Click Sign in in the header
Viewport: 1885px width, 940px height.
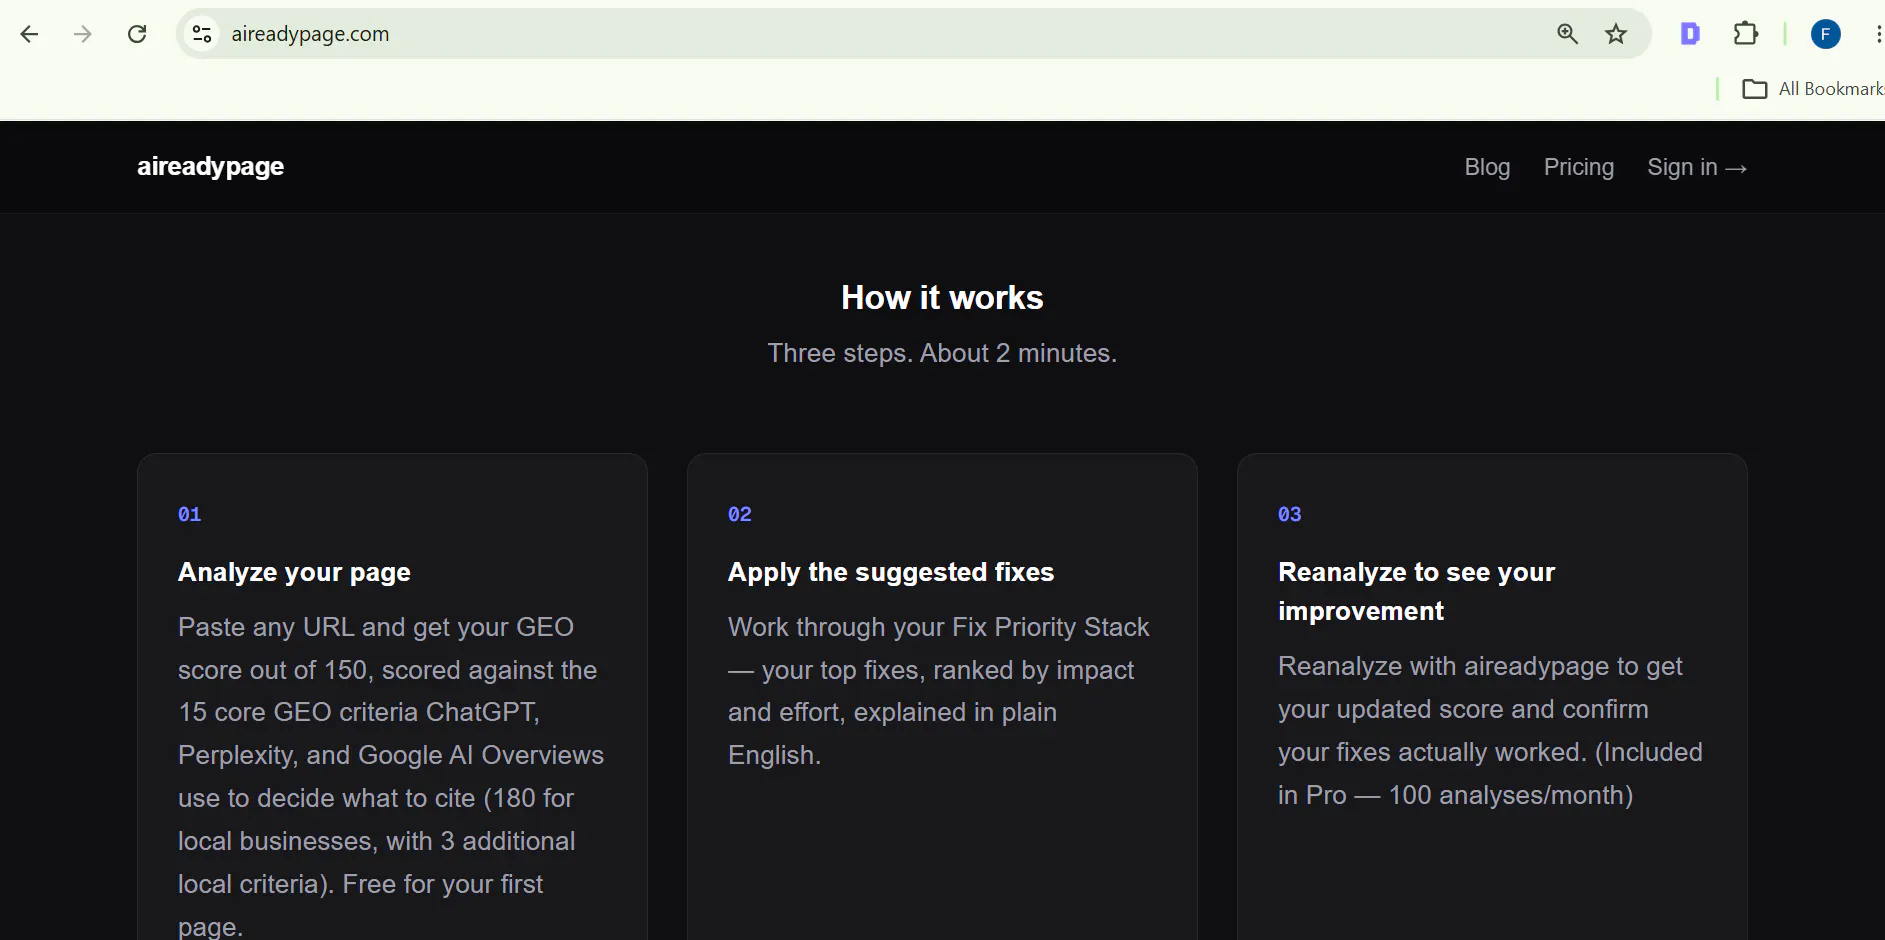1697,167
